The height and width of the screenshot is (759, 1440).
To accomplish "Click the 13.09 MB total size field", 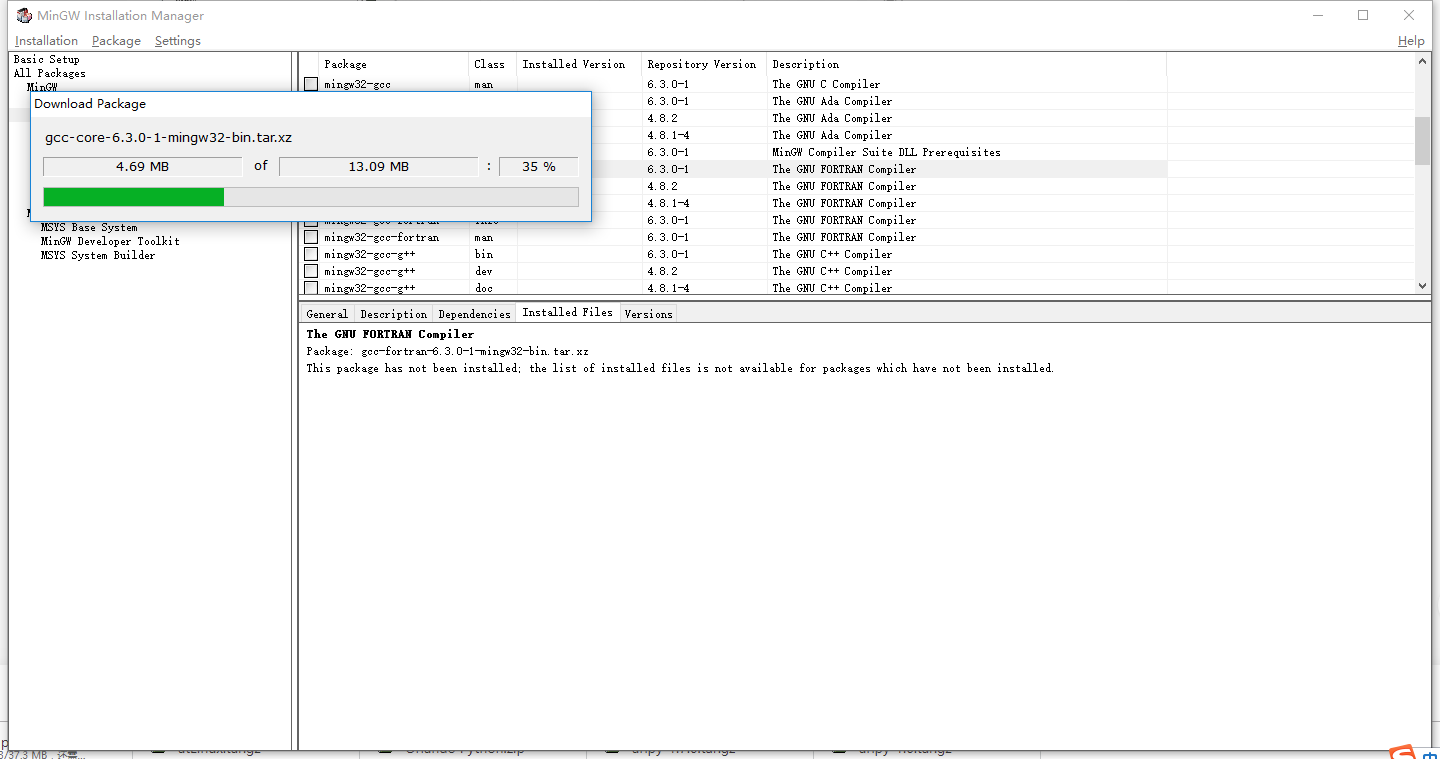I will (378, 167).
